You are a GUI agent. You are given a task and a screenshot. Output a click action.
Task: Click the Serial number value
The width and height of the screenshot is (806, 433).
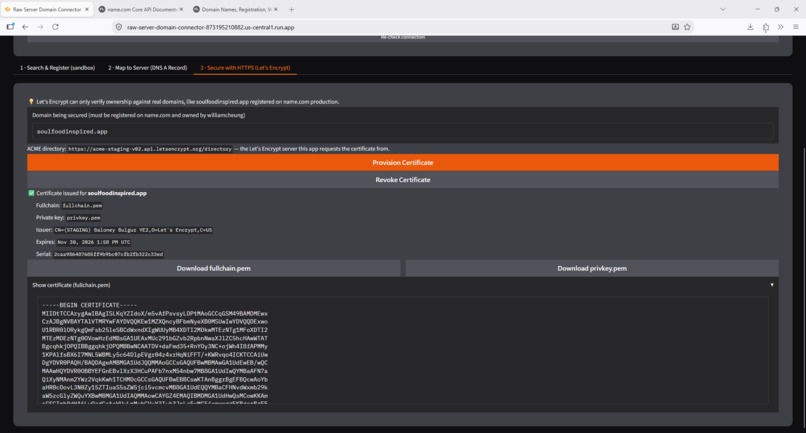pos(108,255)
